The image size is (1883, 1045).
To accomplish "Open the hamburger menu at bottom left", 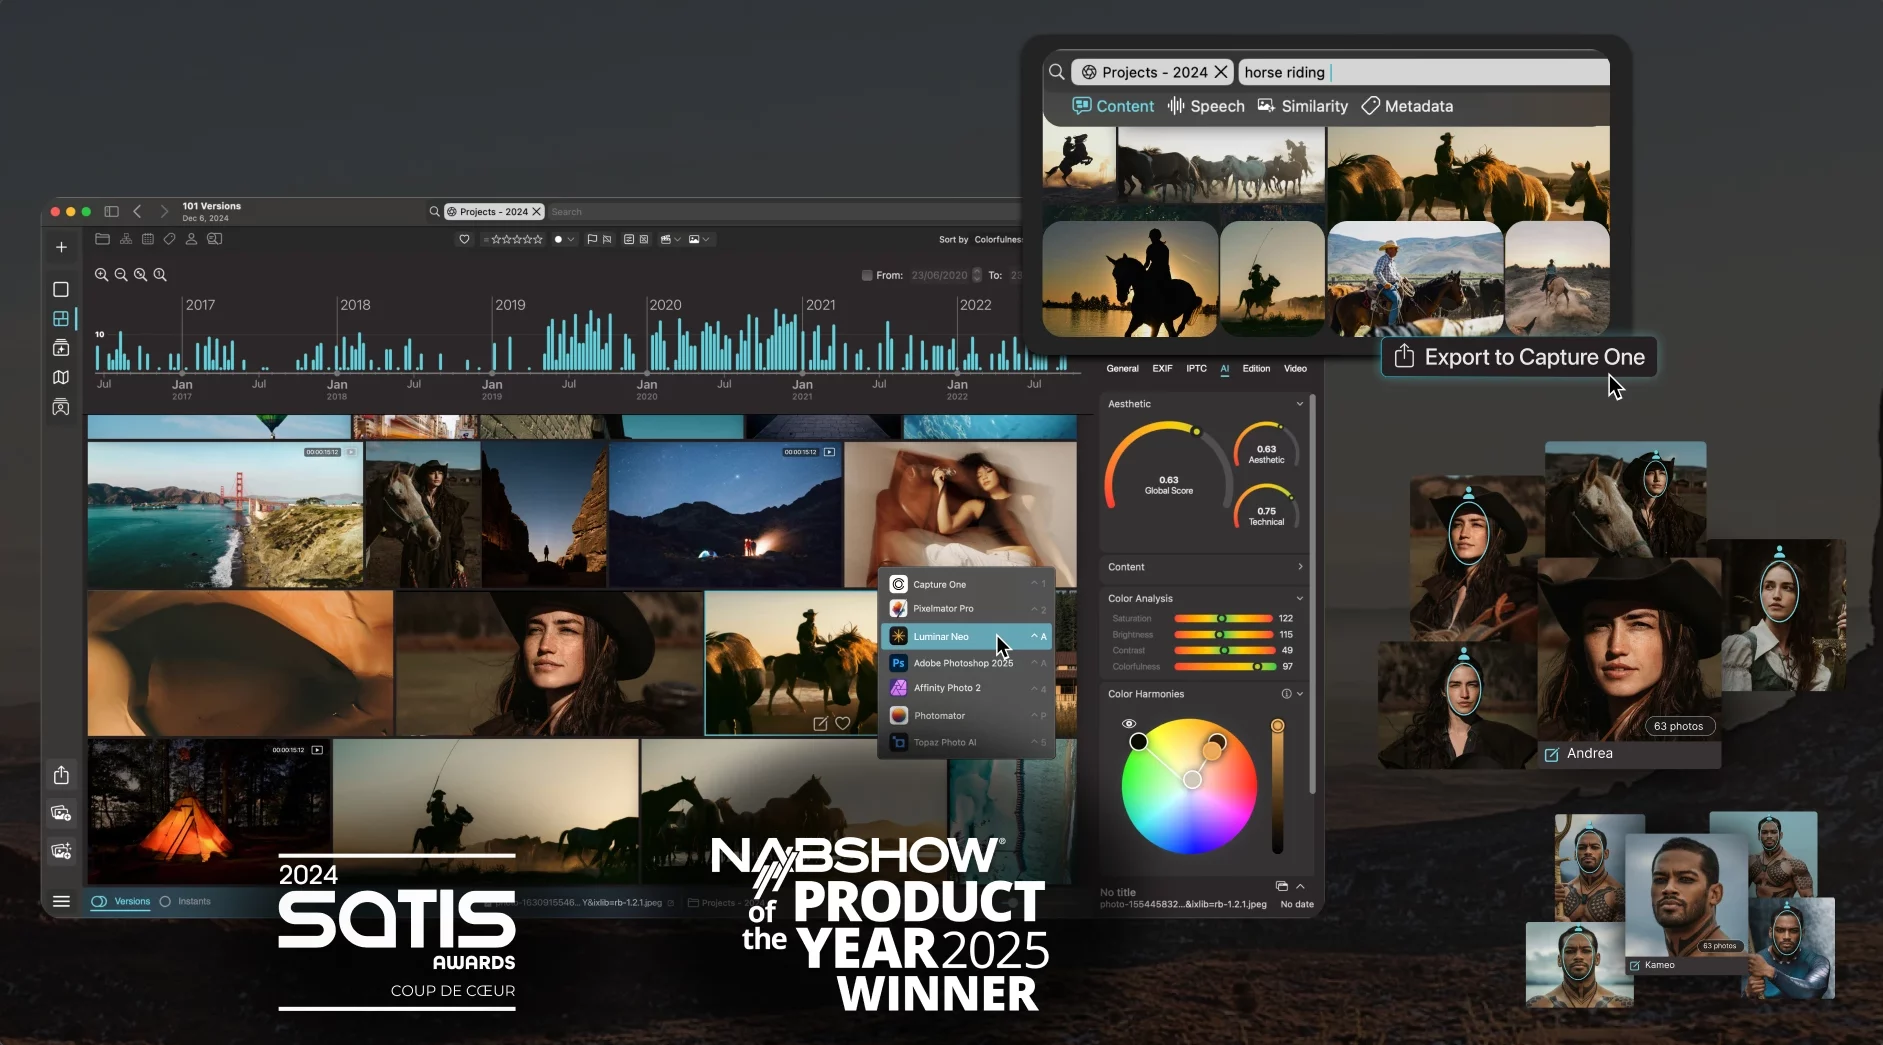I will click(x=61, y=901).
